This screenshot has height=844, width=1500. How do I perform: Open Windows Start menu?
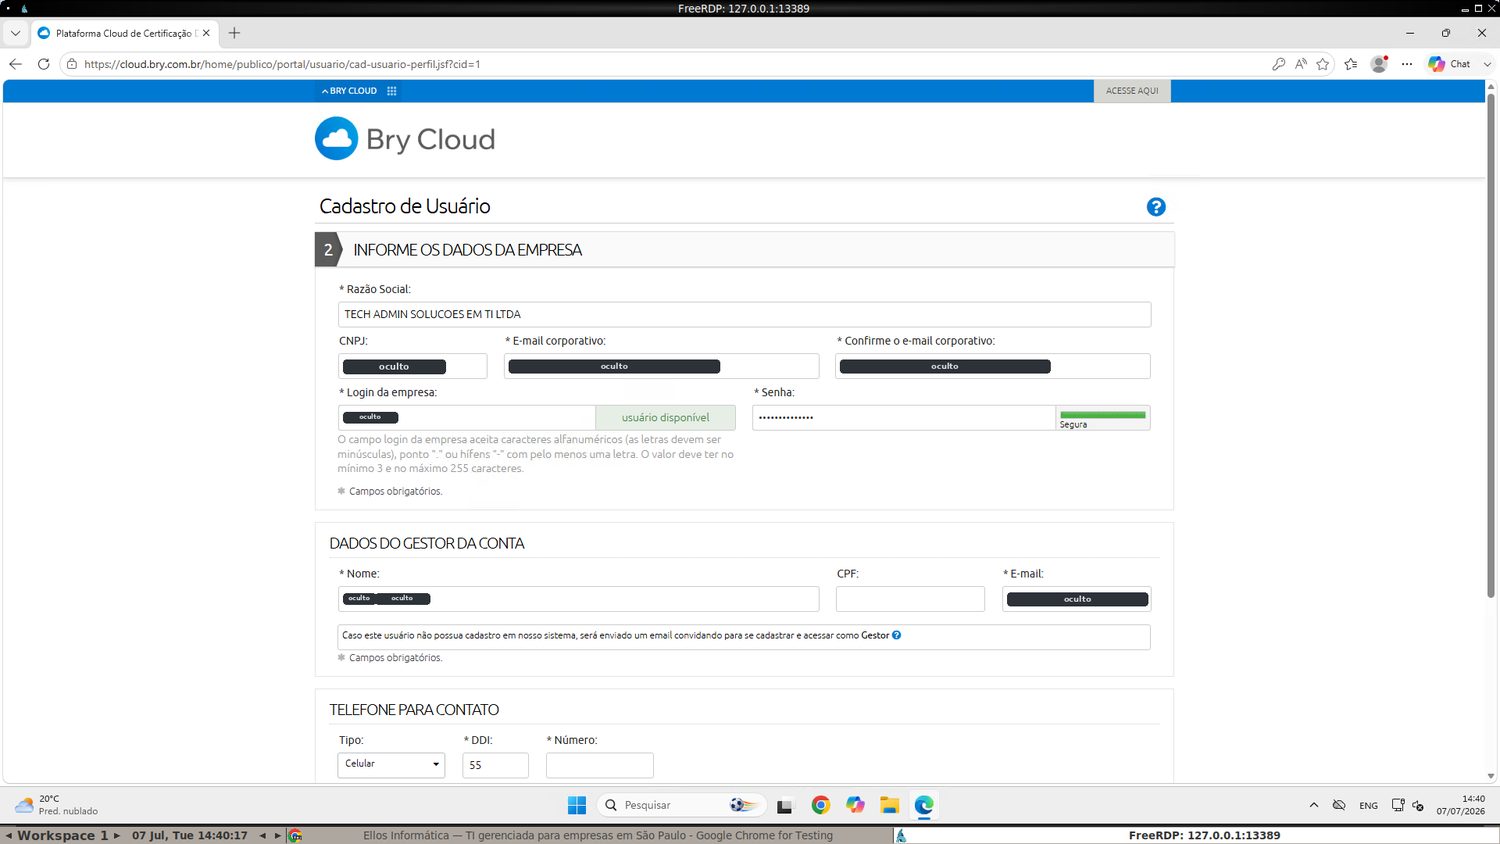(577, 805)
